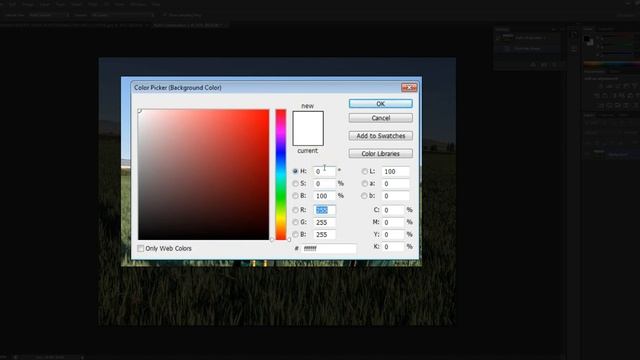The width and height of the screenshot is (640, 360).
Task: Select the Lab b radio button
Action: click(364, 196)
